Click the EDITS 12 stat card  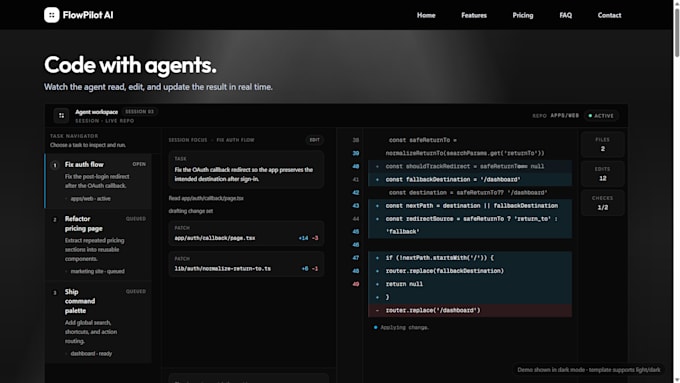tap(602, 174)
